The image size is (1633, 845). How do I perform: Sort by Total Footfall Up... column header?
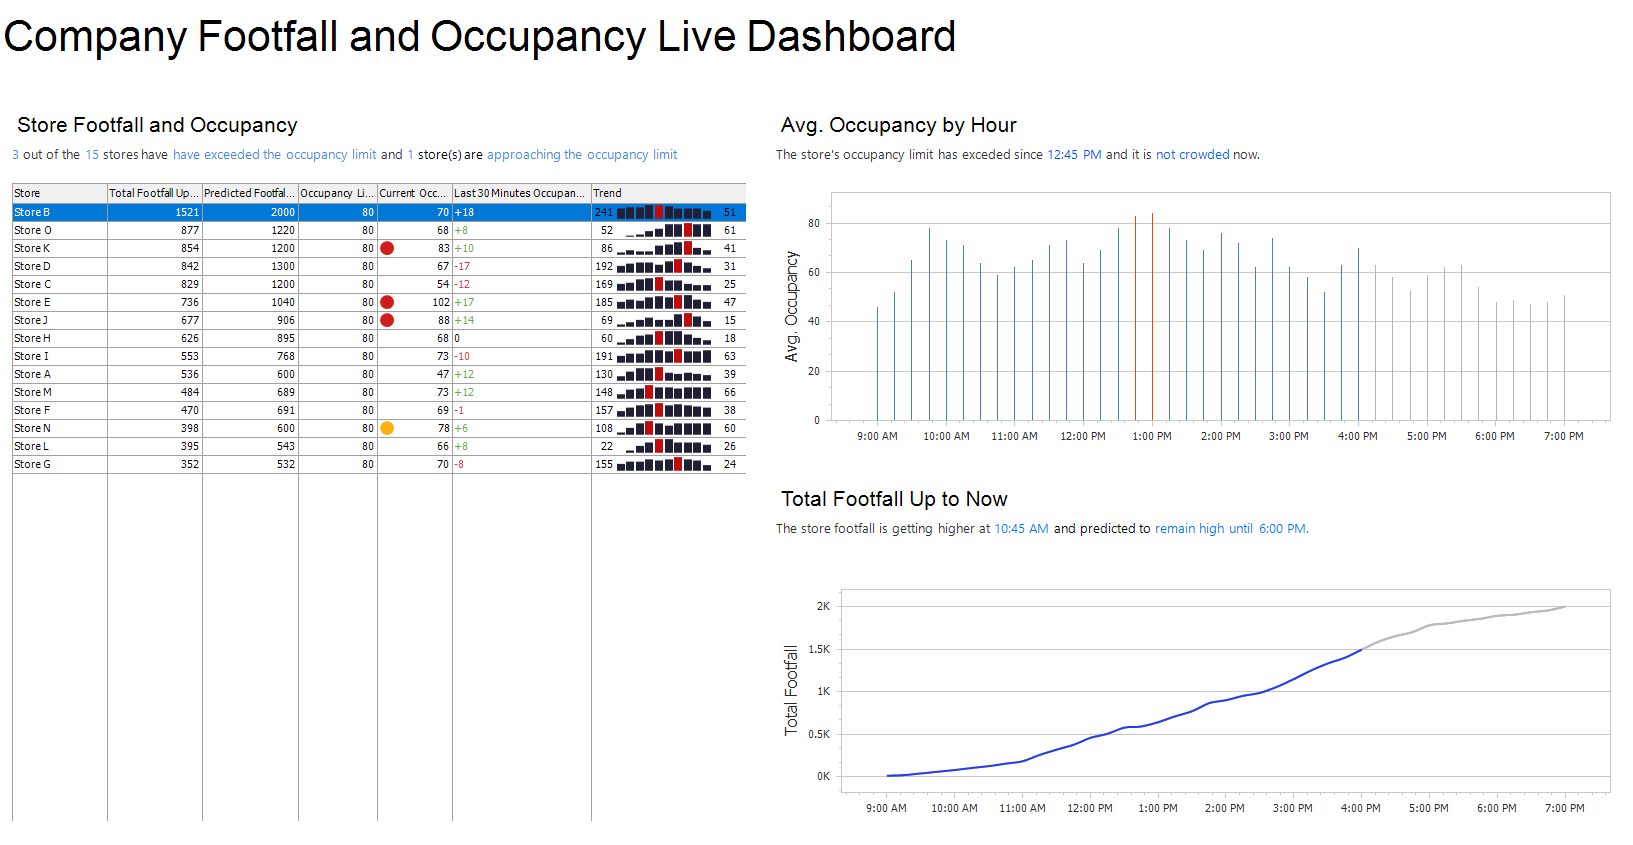[x=154, y=193]
